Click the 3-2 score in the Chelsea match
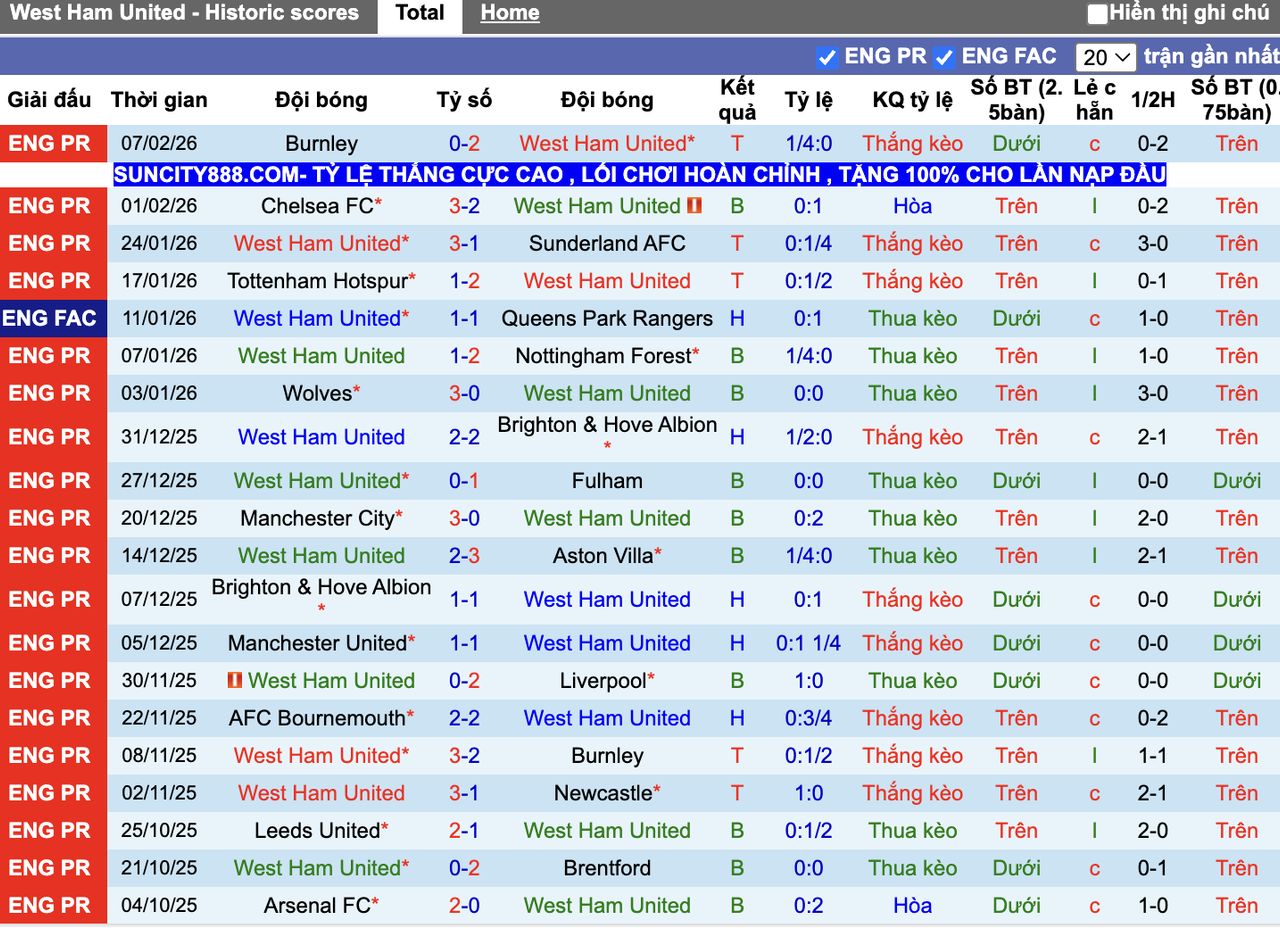The image size is (1280, 928). tap(464, 206)
